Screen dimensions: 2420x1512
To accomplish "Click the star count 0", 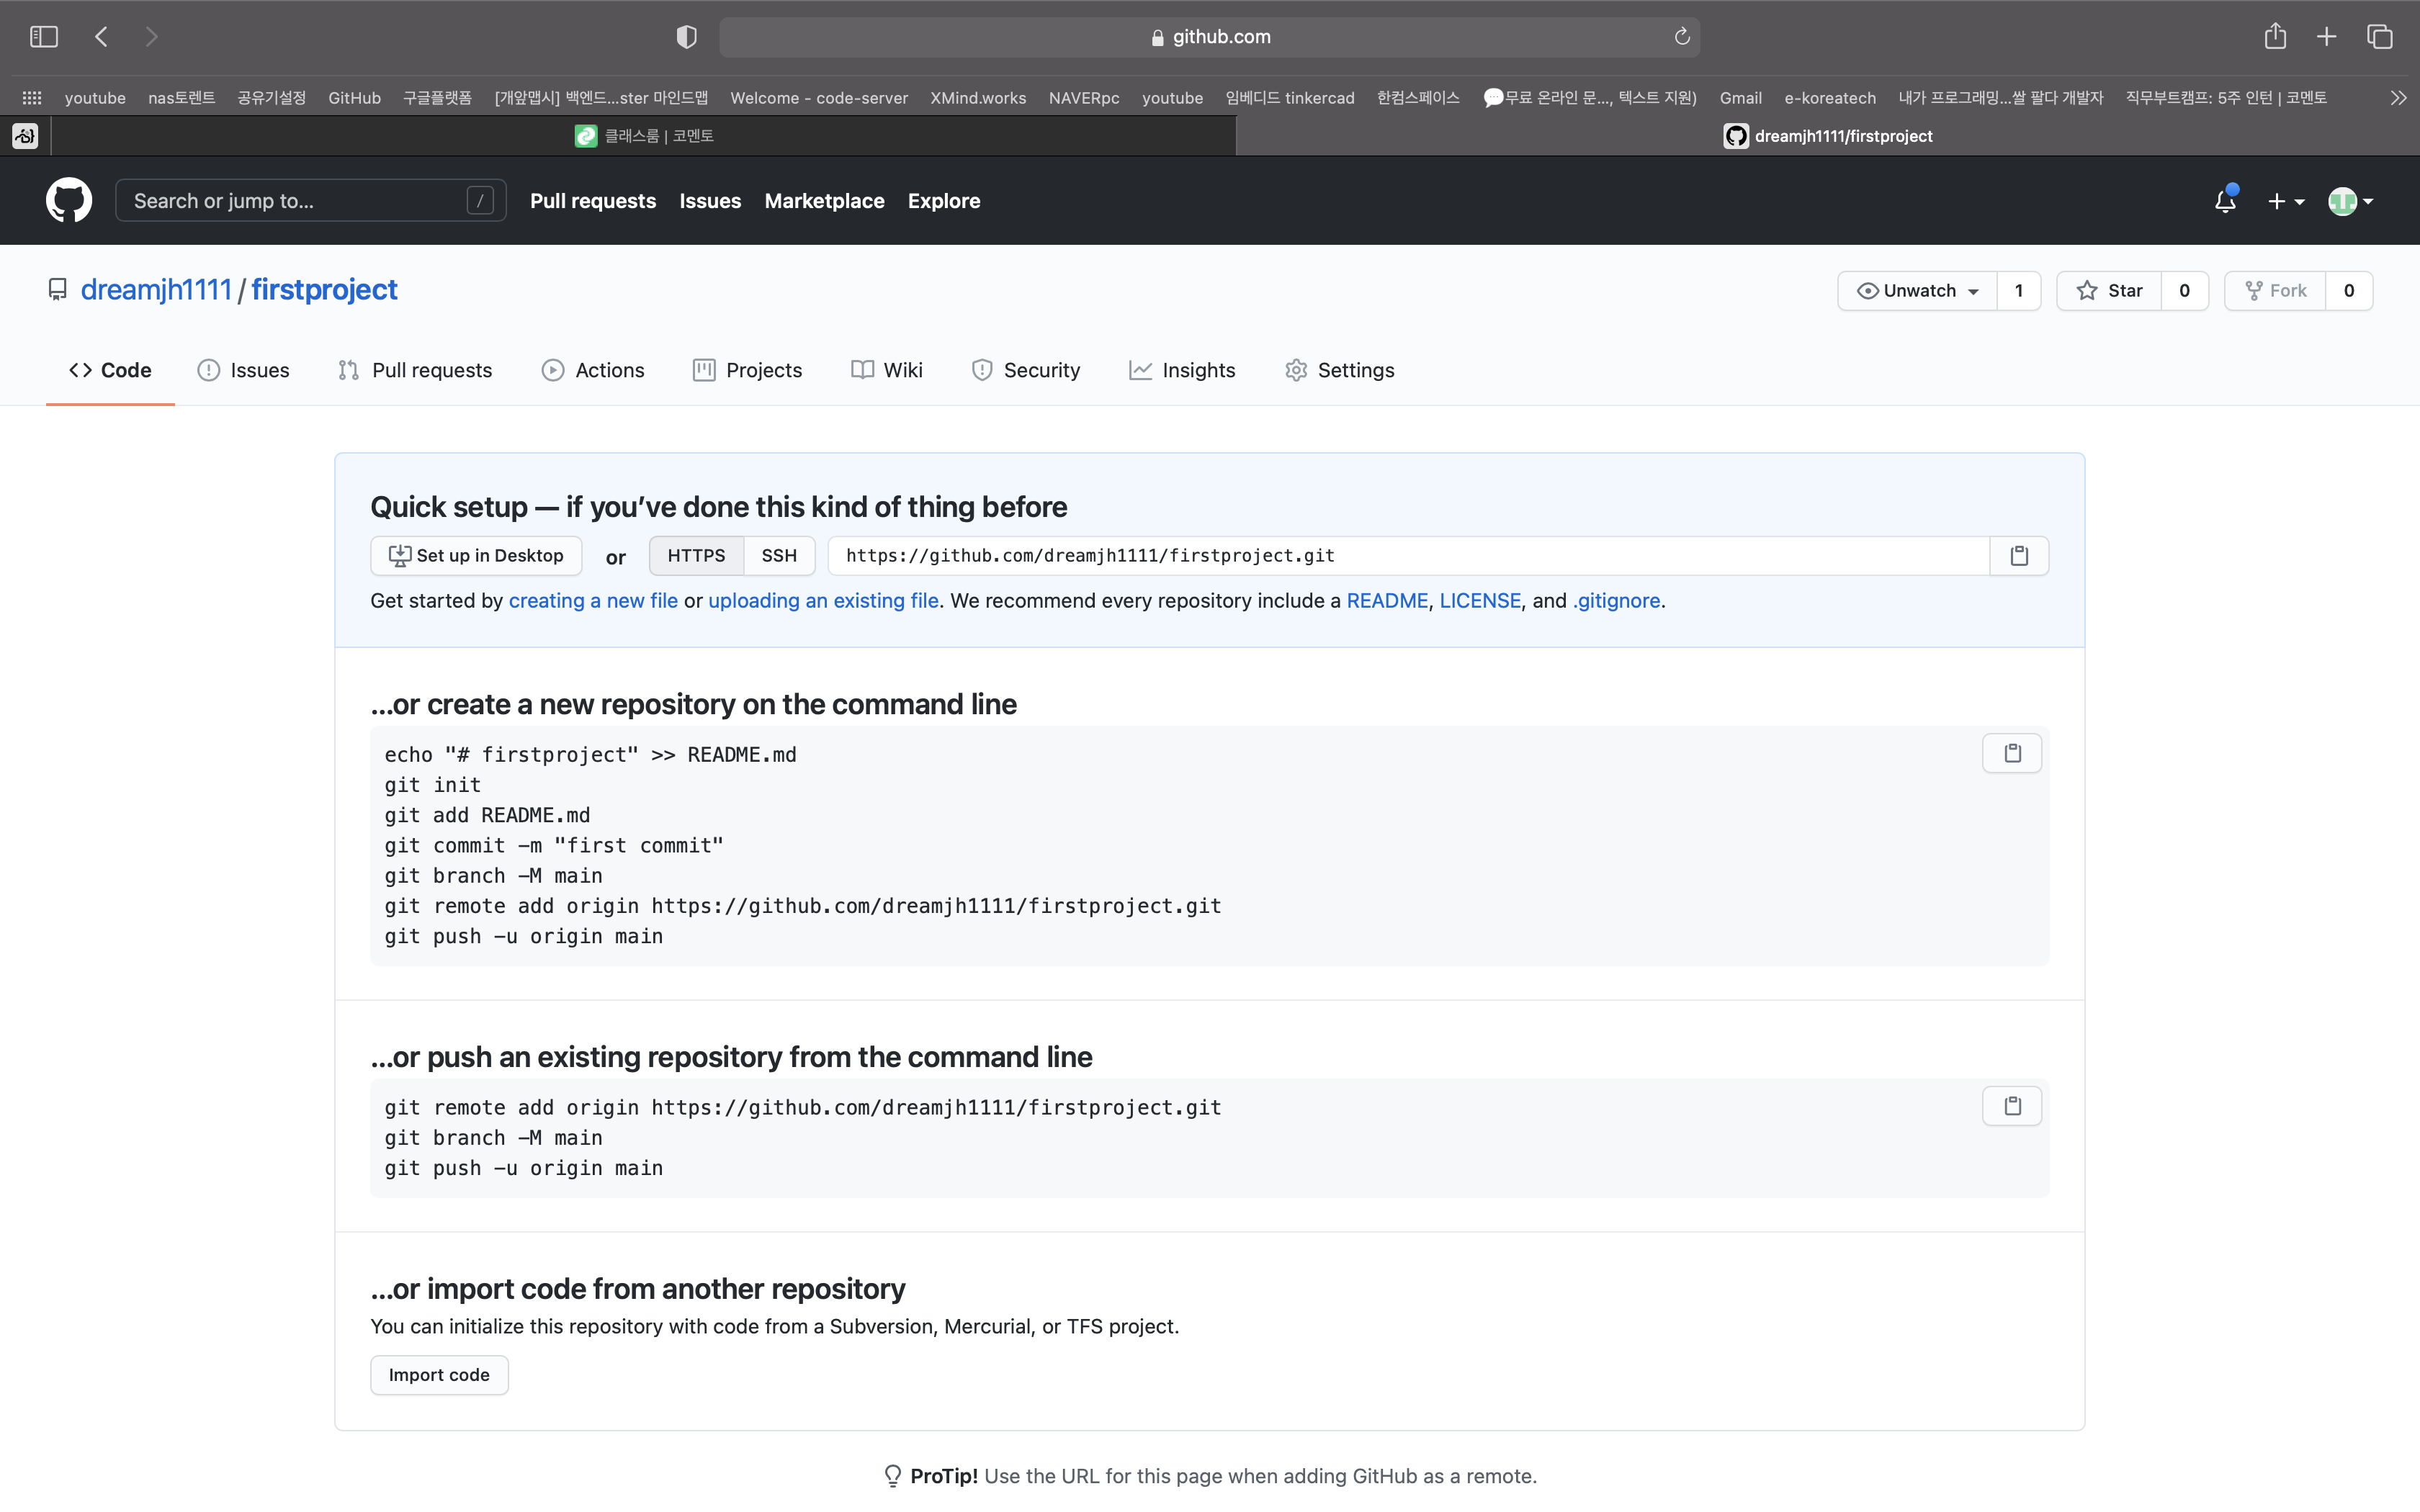I will pos(2185,291).
